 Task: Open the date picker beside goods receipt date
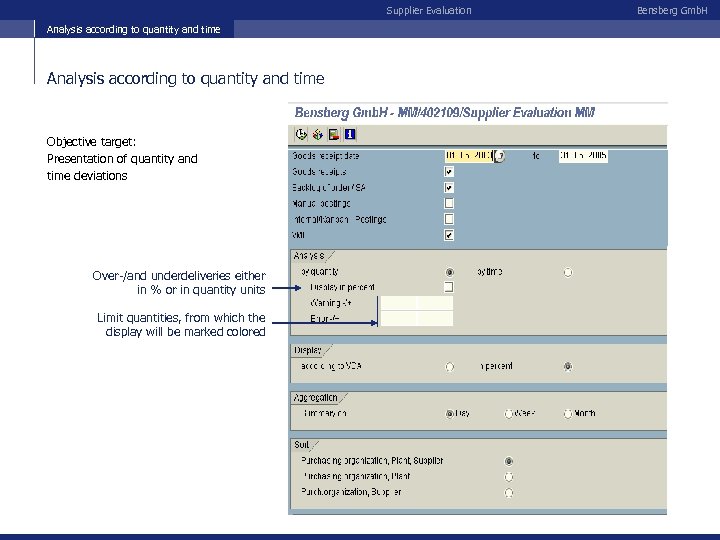tap(499, 156)
